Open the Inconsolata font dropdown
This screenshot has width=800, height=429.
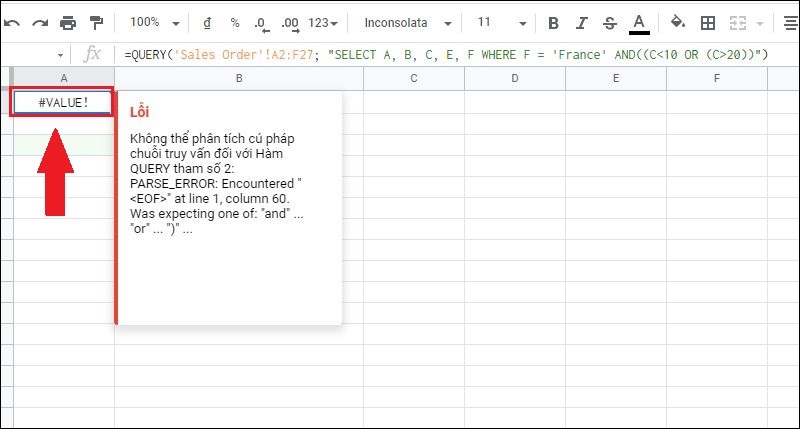(x=408, y=23)
